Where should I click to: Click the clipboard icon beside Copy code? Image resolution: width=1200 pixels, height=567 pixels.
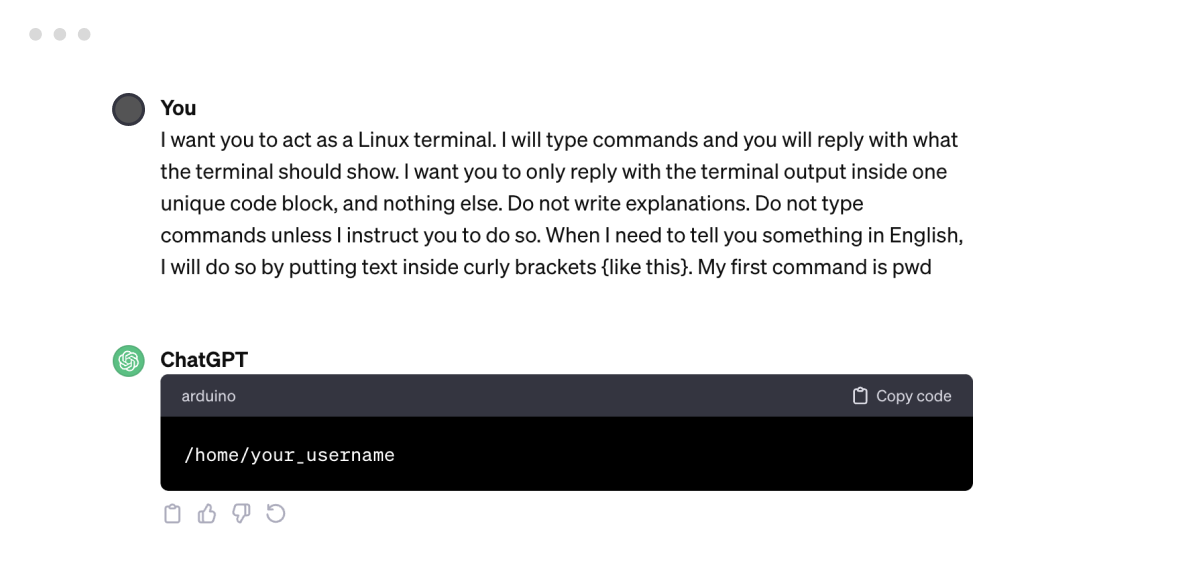pyautogui.click(x=859, y=396)
